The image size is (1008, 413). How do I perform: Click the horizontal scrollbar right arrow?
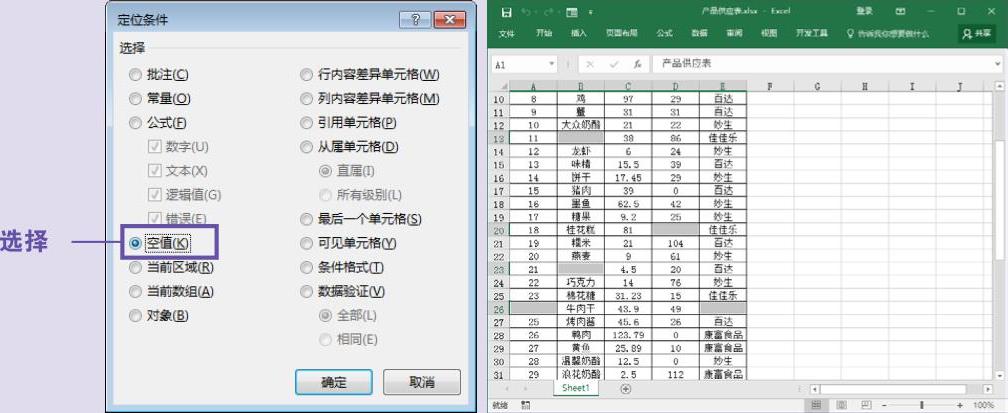(x=988, y=389)
